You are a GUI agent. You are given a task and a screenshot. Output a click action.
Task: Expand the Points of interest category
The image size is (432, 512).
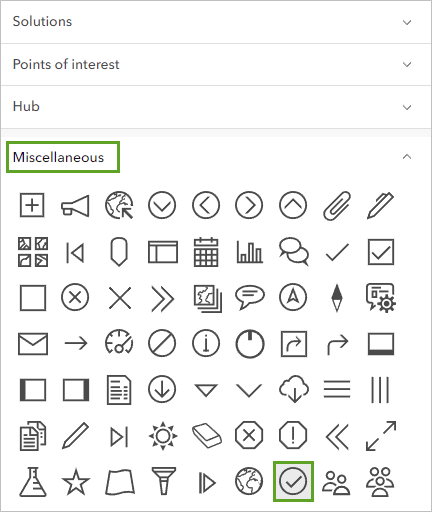tap(216, 64)
